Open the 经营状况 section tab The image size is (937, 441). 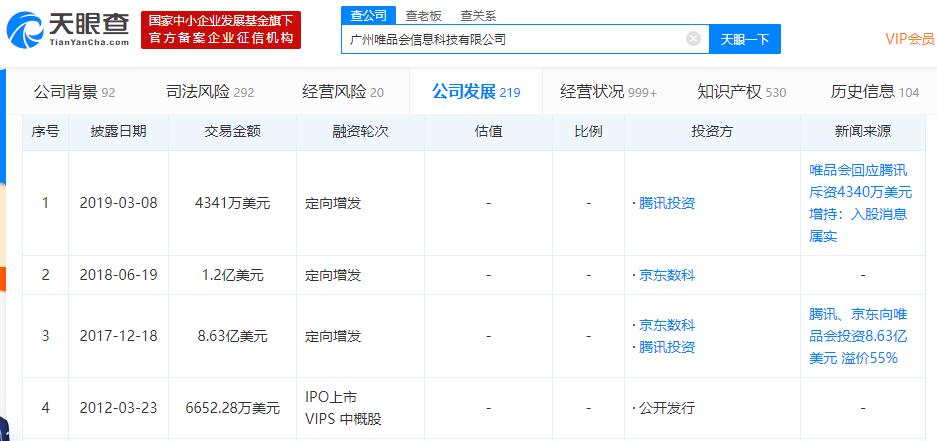pyautogui.click(x=608, y=92)
